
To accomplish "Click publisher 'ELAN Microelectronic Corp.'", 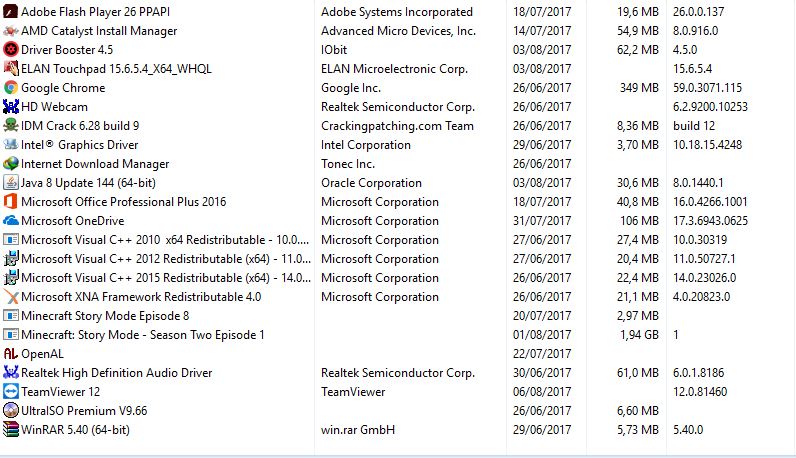I will 394,69.
